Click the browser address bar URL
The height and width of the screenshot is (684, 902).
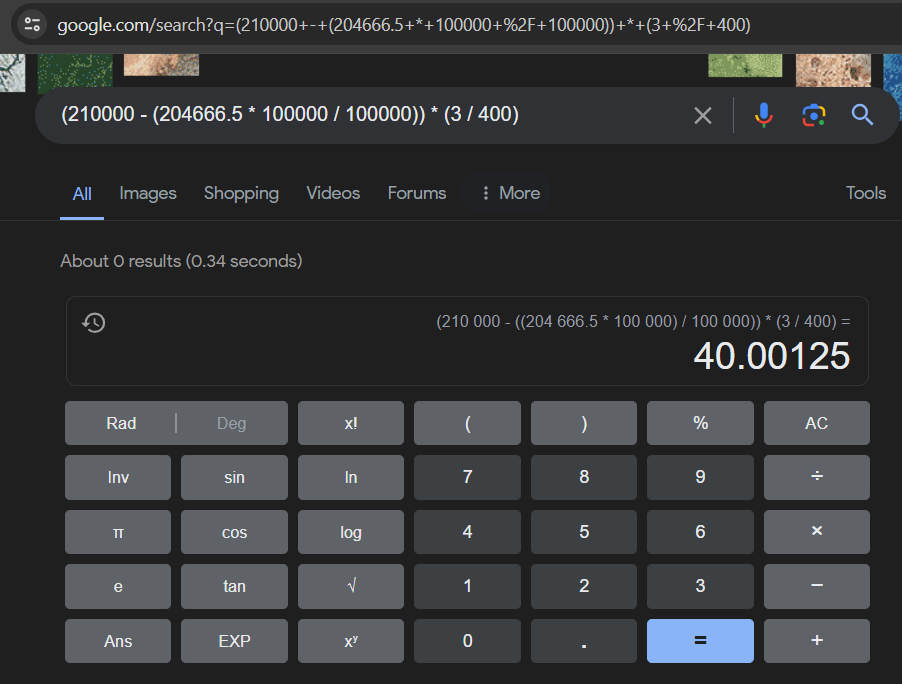(x=404, y=25)
